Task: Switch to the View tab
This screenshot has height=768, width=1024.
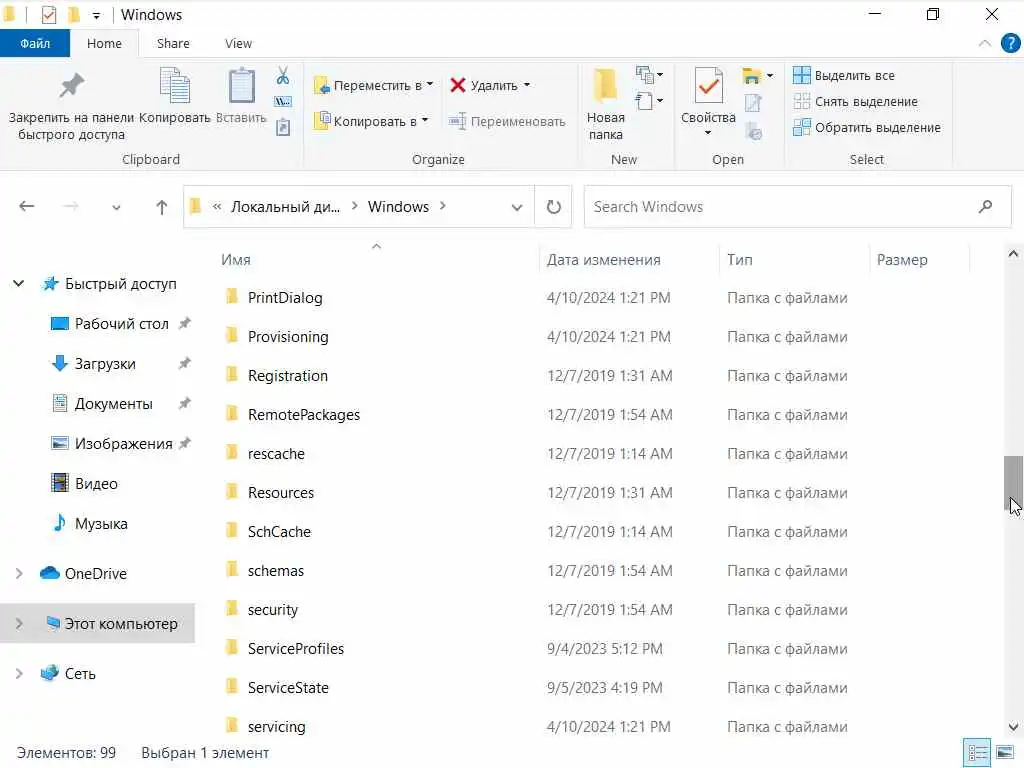Action: click(238, 44)
